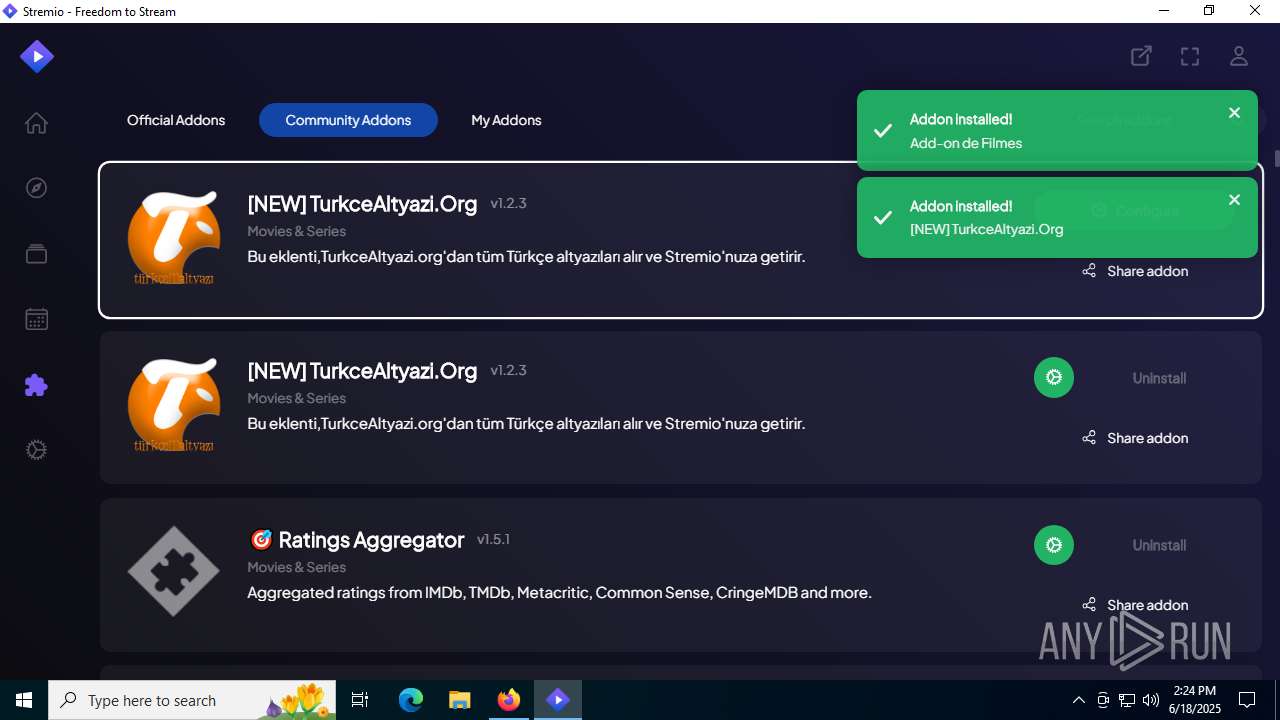Uninstall the Ratings Aggregator addon
This screenshot has height=720, width=1280.
(x=1159, y=545)
